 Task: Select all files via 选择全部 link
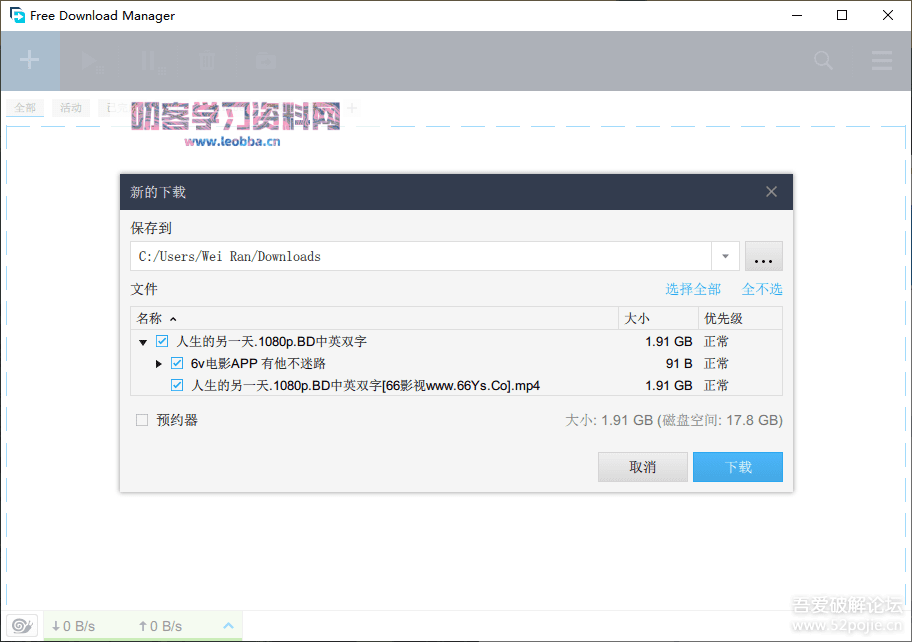click(693, 288)
